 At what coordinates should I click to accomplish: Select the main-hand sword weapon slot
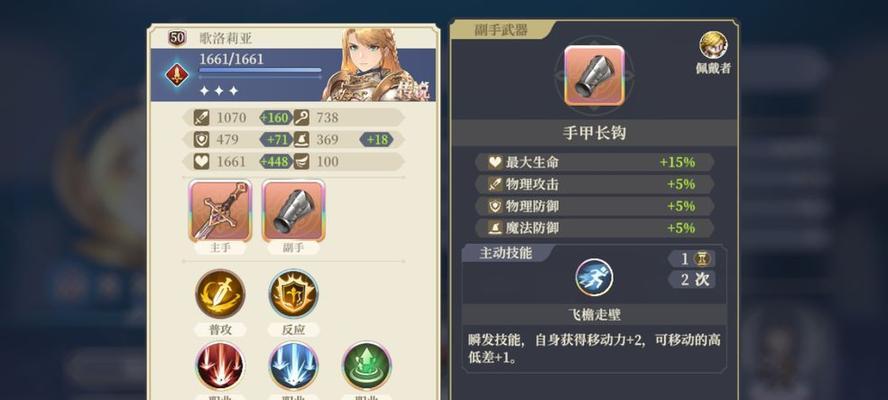[x=220, y=211]
